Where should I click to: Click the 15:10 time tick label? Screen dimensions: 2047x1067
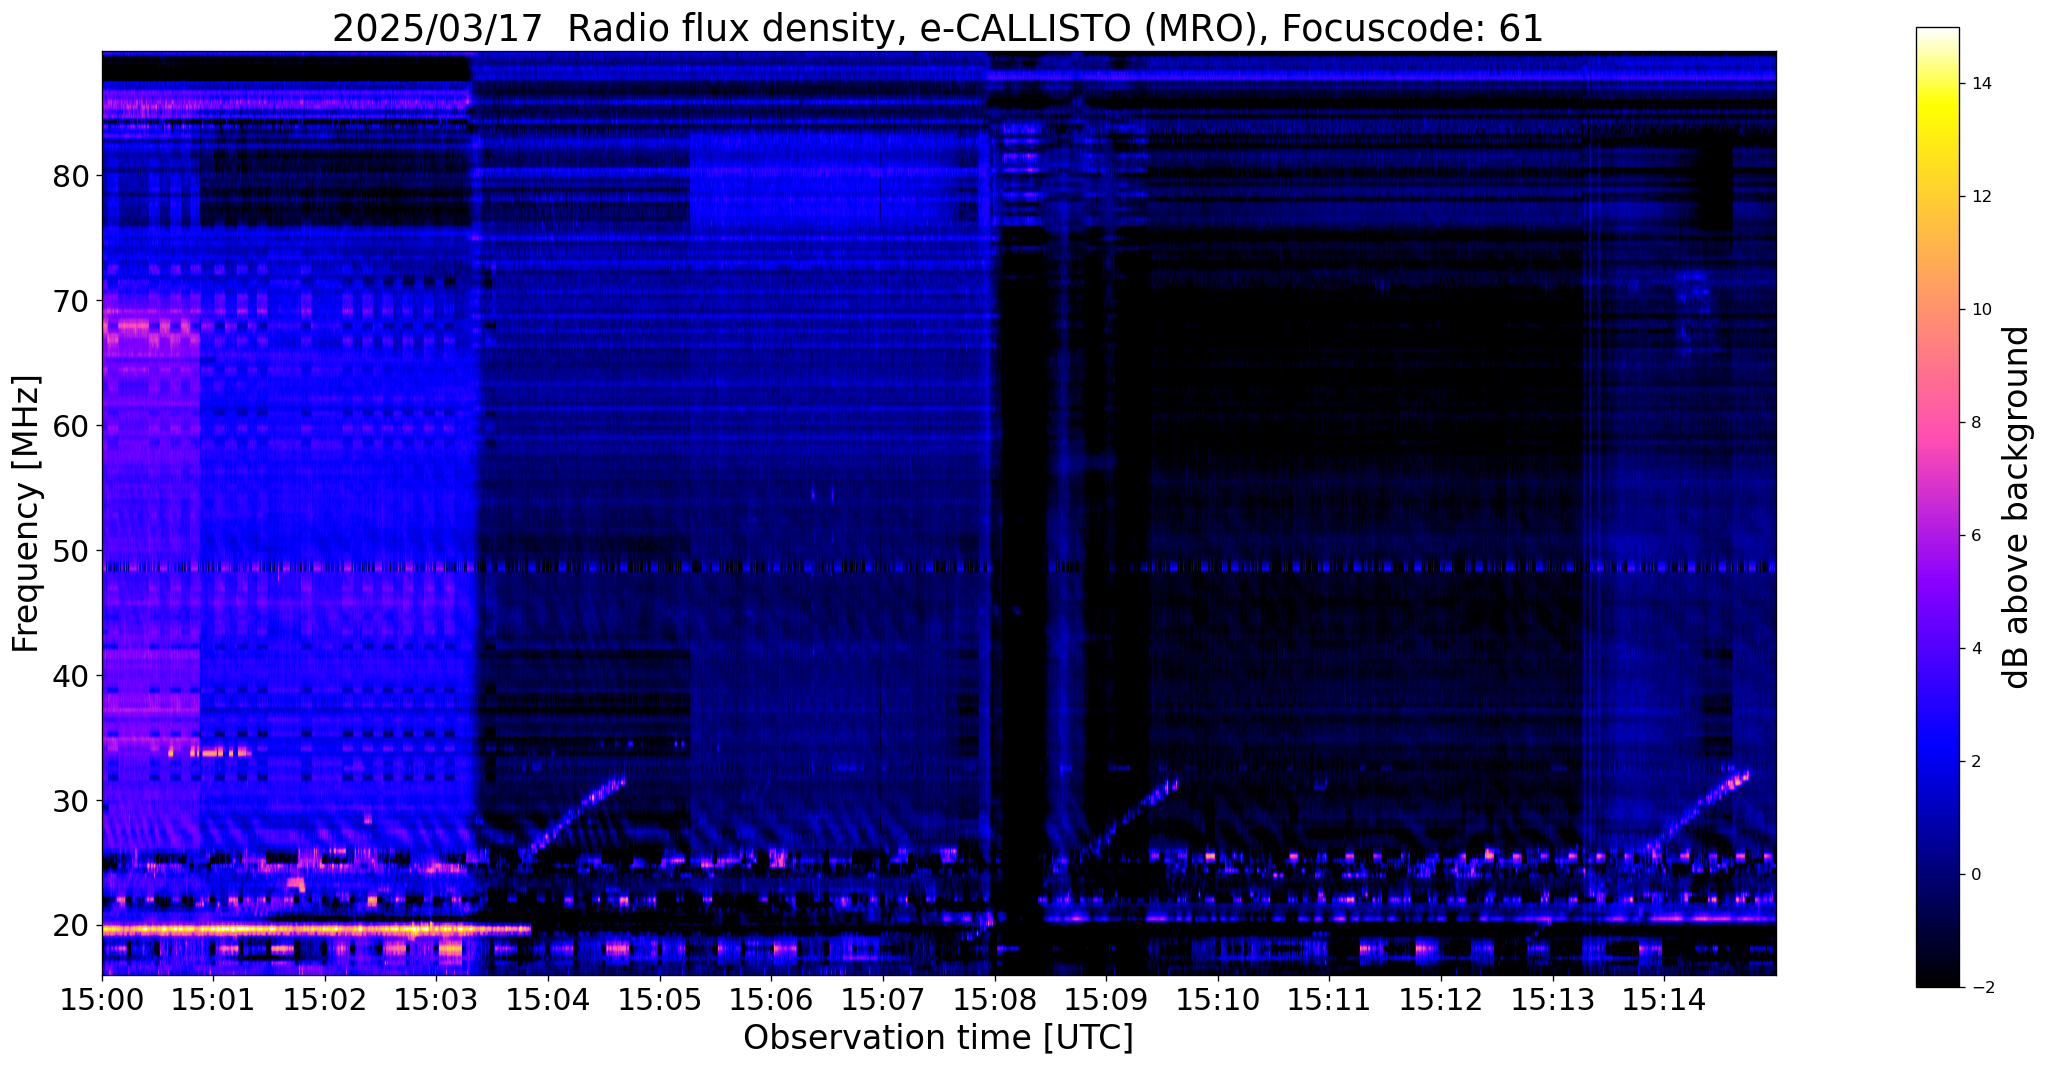pyautogui.click(x=1218, y=999)
